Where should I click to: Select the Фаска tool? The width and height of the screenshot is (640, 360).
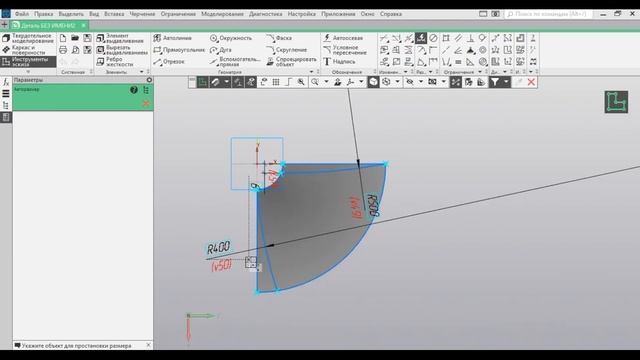click(x=279, y=38)
